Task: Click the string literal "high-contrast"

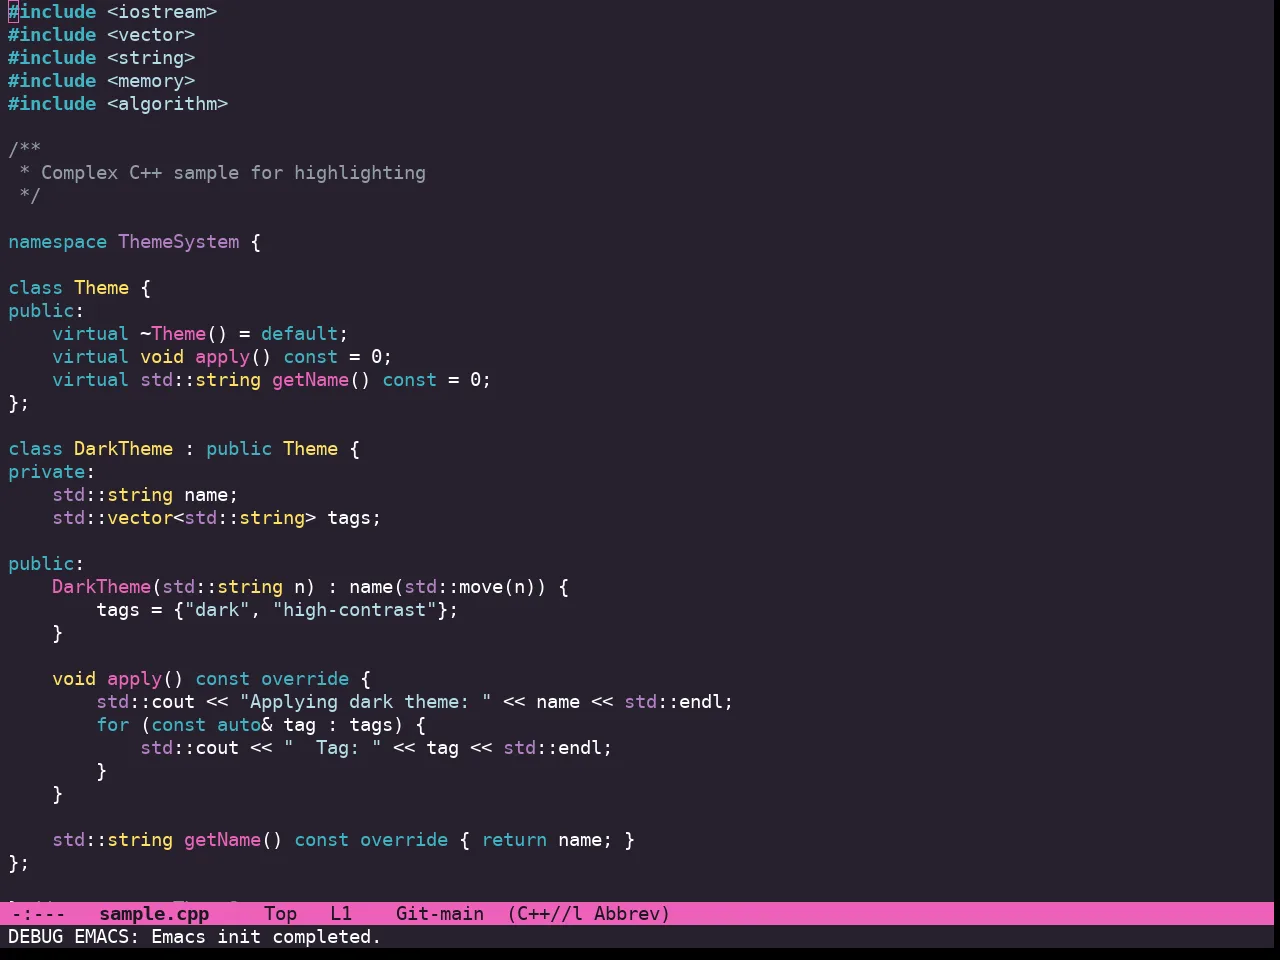Action: (x=354, y=610)
